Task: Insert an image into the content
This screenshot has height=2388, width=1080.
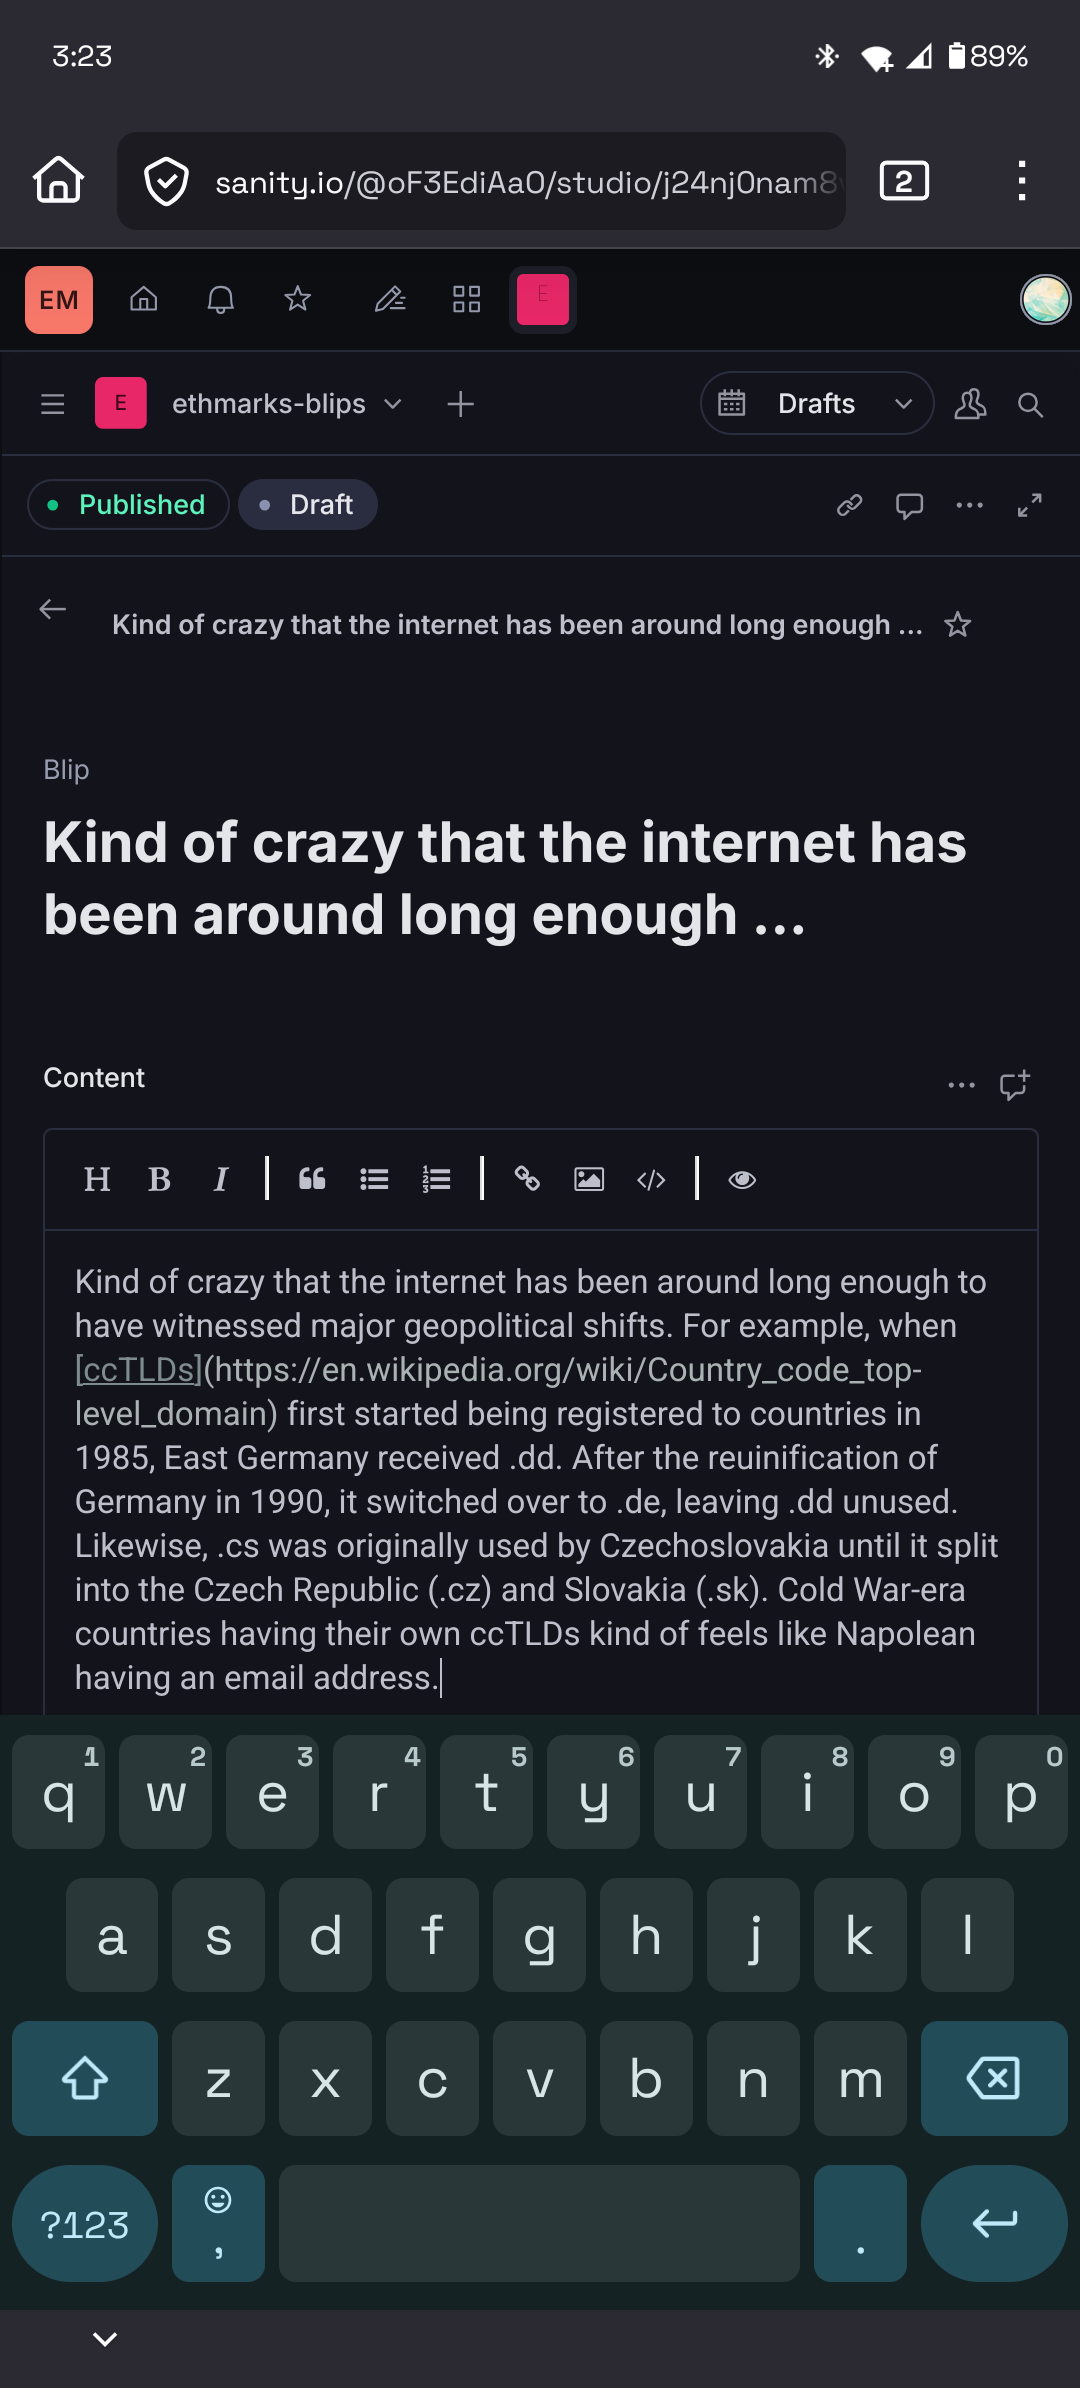Action: [589, 1180]
